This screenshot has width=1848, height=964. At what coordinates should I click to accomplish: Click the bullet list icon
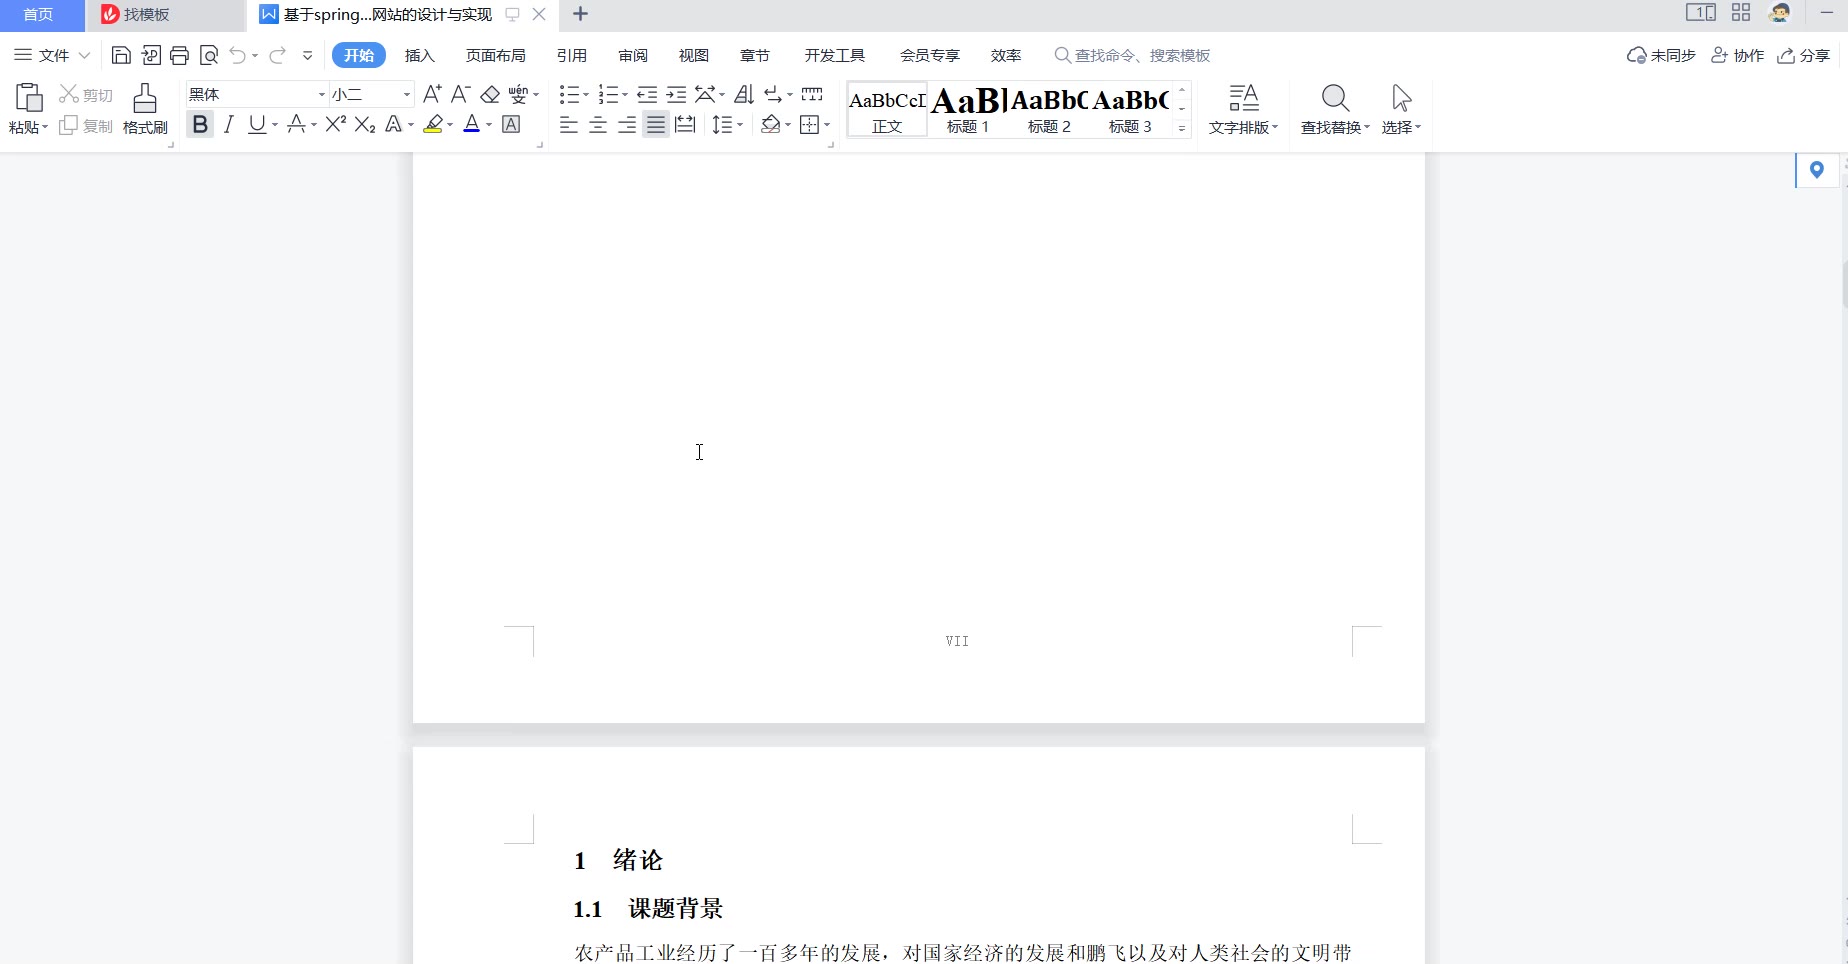pyautogui.click(x=569, y=94)
